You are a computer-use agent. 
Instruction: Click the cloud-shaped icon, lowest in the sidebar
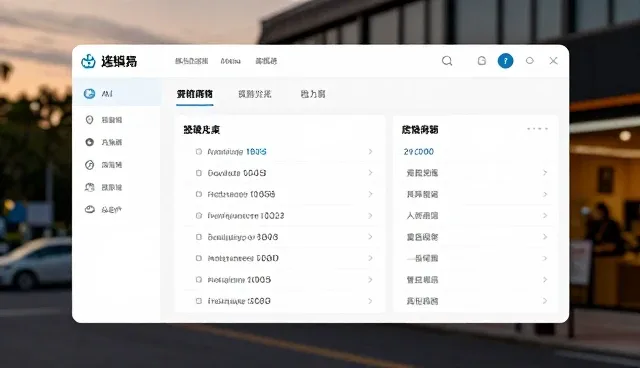coord(90,209)
